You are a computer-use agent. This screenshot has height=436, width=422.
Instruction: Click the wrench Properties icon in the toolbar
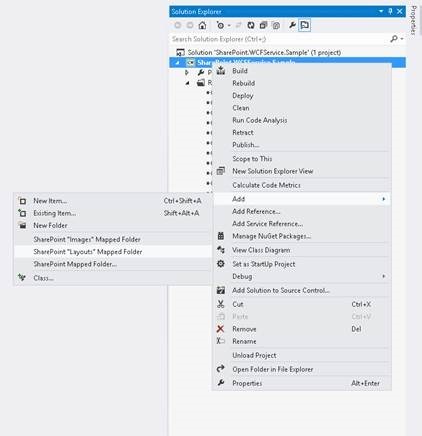pos(292,25)
